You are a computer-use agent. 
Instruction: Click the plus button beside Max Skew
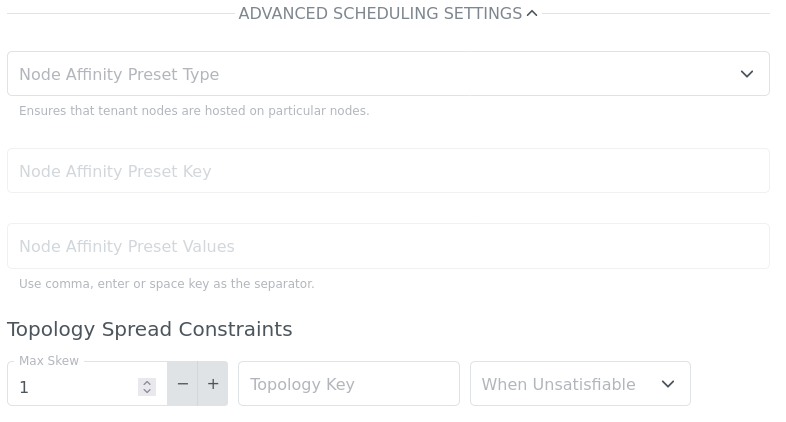(213, 384)
